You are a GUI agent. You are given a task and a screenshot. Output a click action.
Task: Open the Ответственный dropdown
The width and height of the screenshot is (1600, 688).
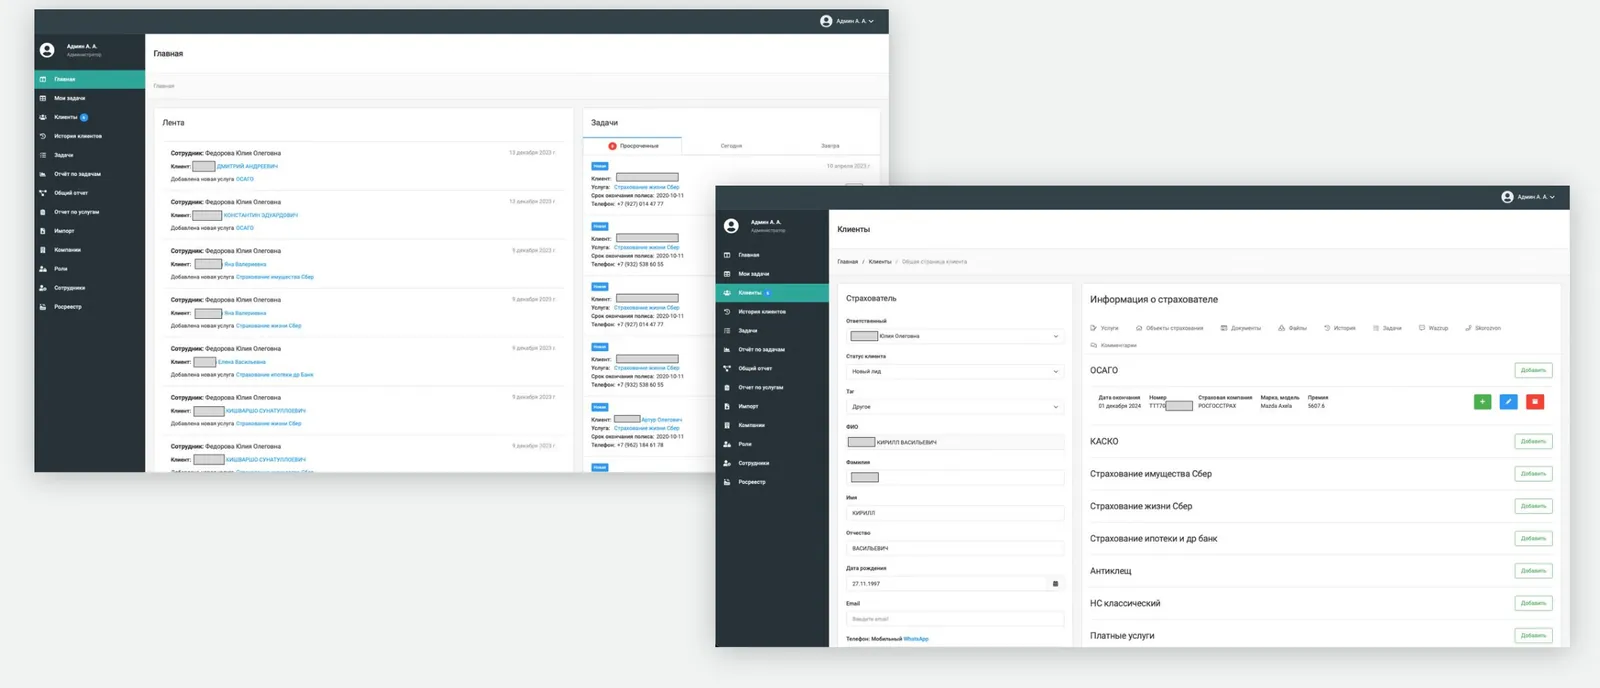955,336
